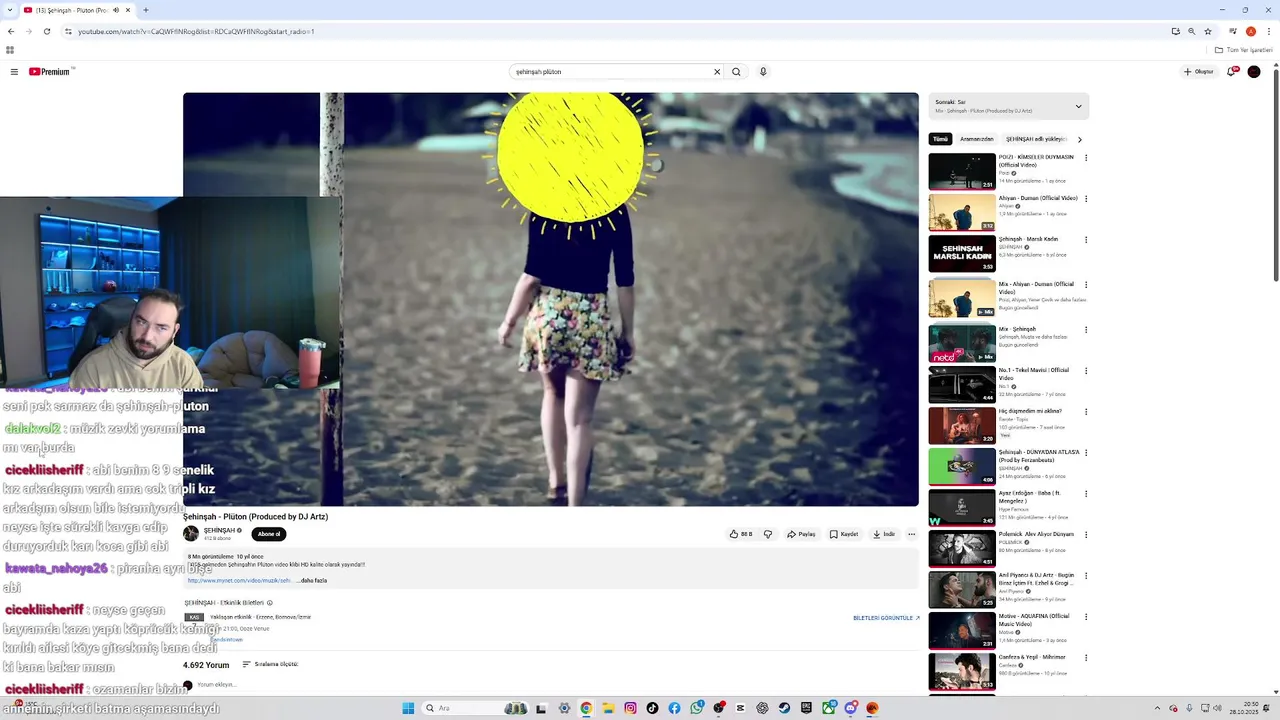
Task: Start voice search with microphone icon
Action: [763, 72]
